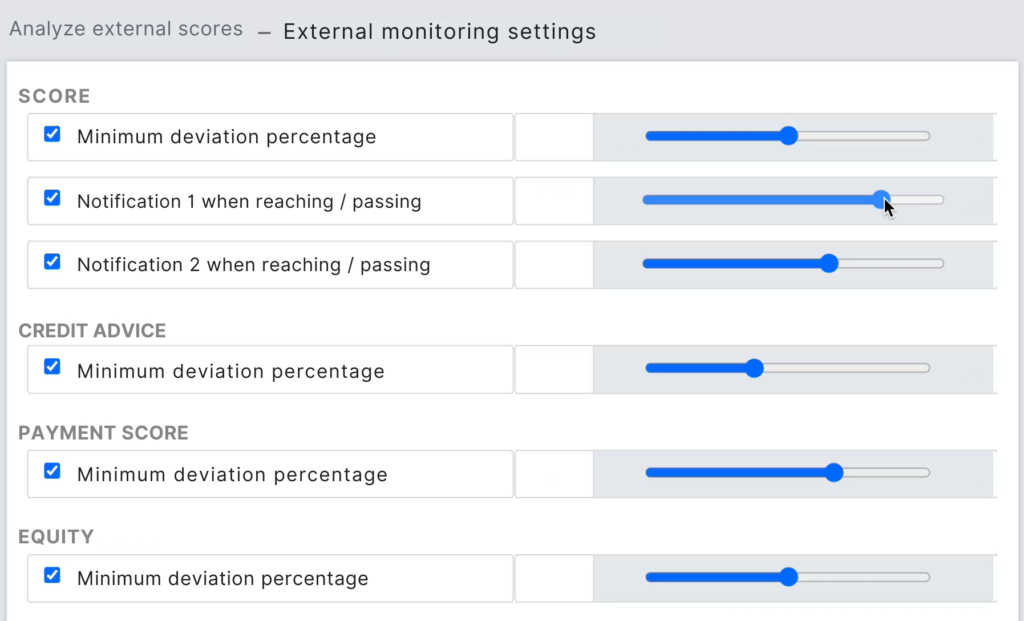Click Score minimum deviation slider handle
The width and height of the screenshot is (1024, 621).
tap(788, 136)
